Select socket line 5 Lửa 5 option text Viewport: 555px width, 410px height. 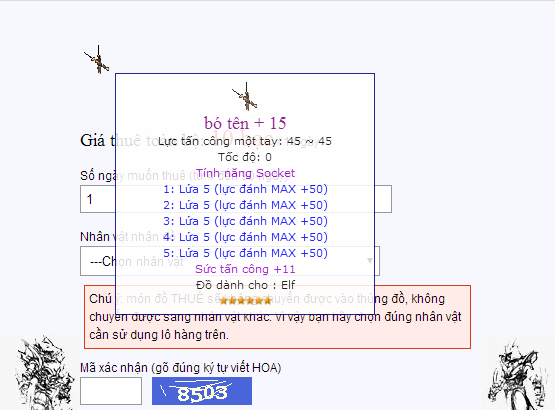[x=245, y=253]
